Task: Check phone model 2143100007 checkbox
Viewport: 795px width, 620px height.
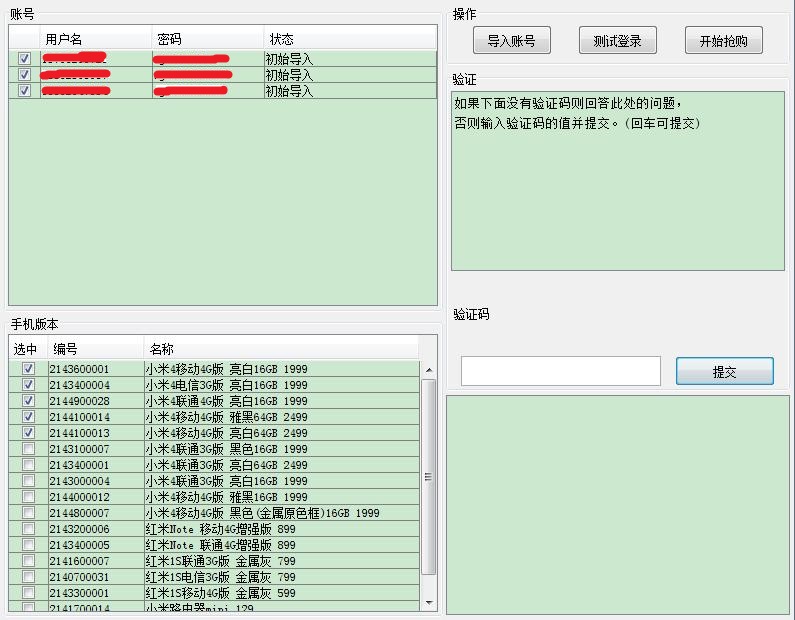Action: point(28,449)
